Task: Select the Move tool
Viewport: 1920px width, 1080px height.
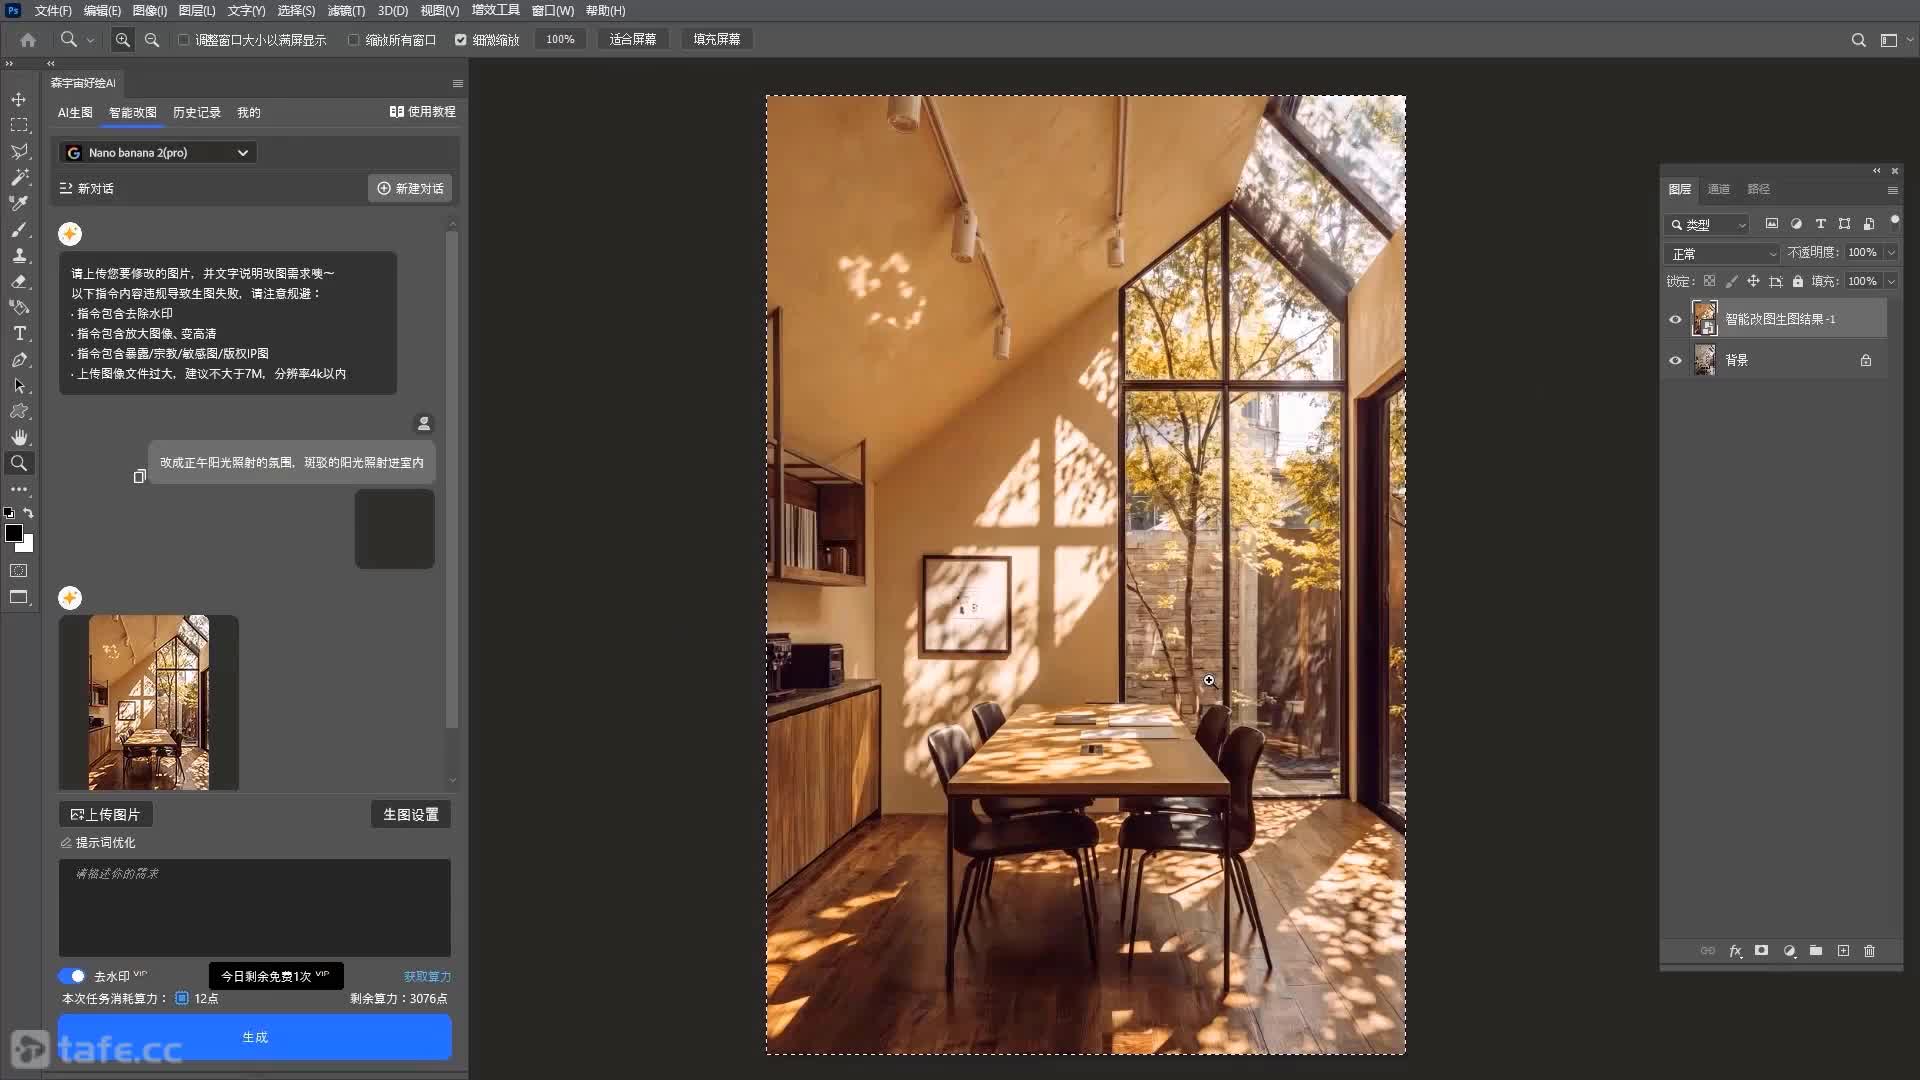Action: pyautogui.click(x=19, y=100)
